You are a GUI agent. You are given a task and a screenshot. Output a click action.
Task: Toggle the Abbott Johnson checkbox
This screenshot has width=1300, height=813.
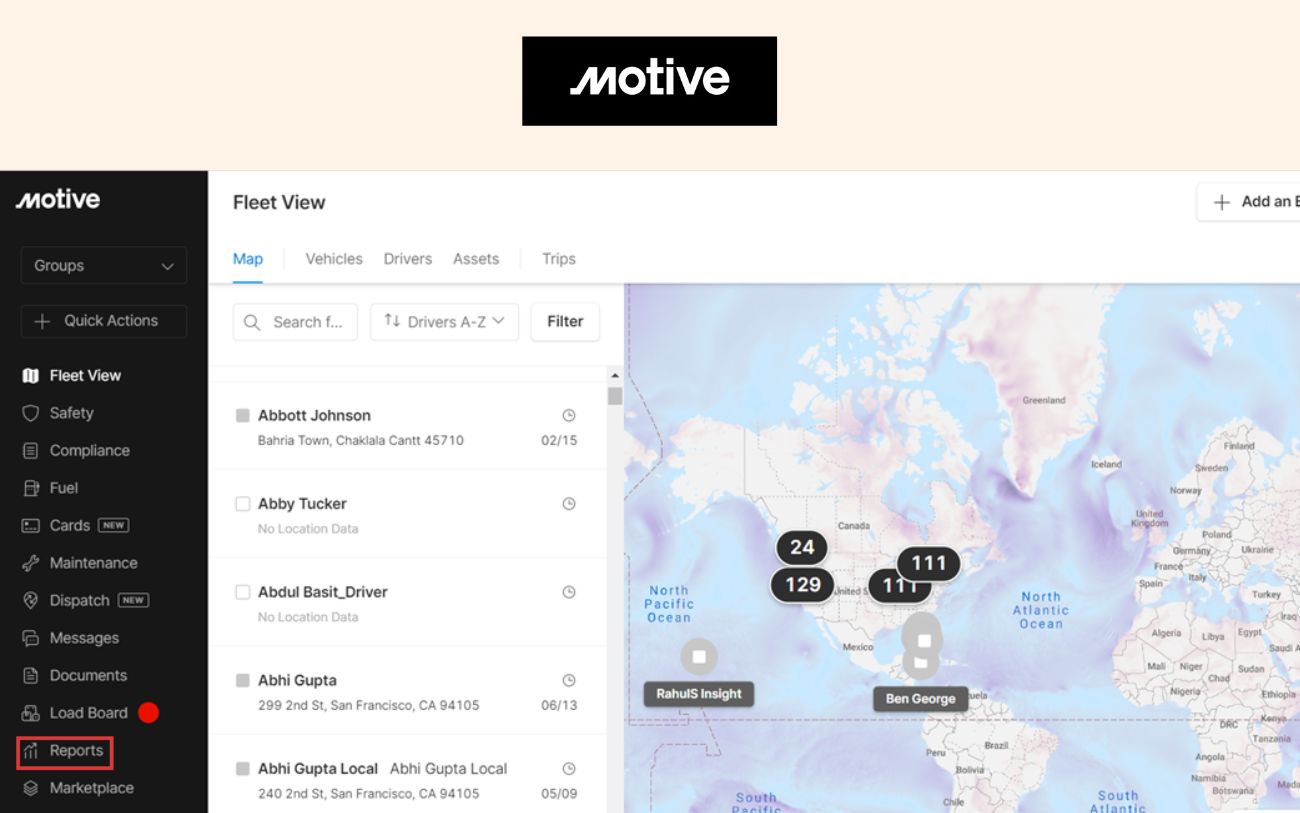242,416
